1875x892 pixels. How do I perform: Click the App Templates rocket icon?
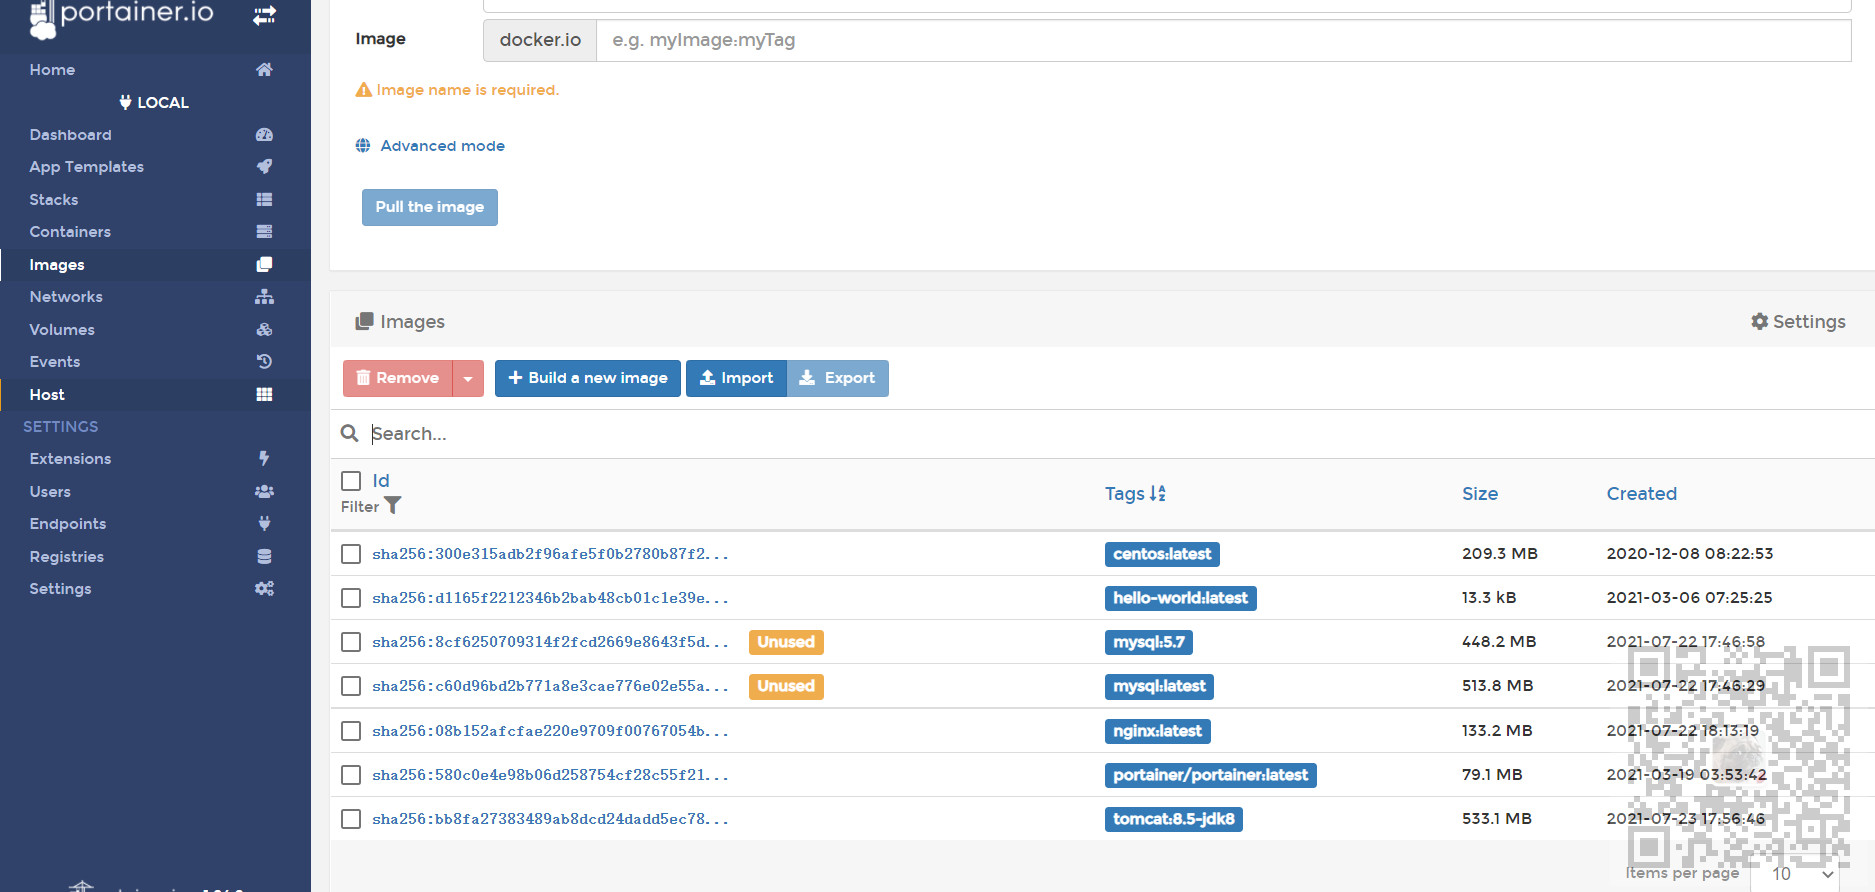264,166
